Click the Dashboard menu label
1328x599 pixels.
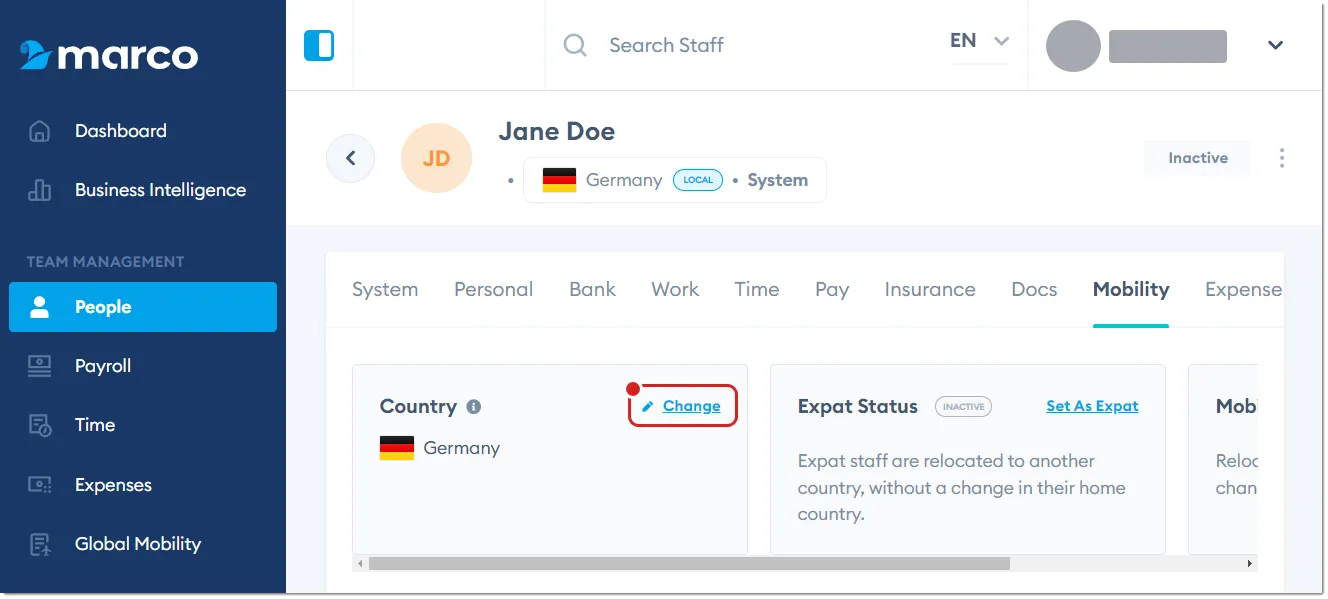(x=121, y=131)
